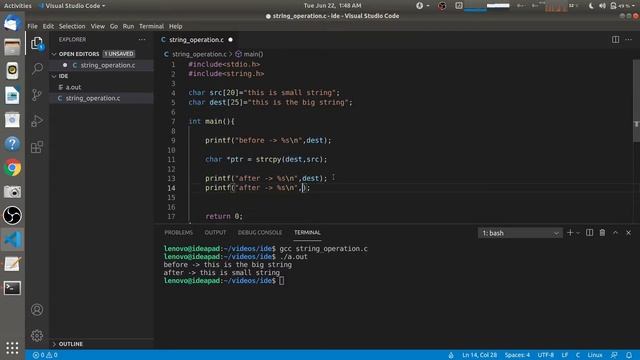
Task: Open the Extensions view
Action: 37,147
